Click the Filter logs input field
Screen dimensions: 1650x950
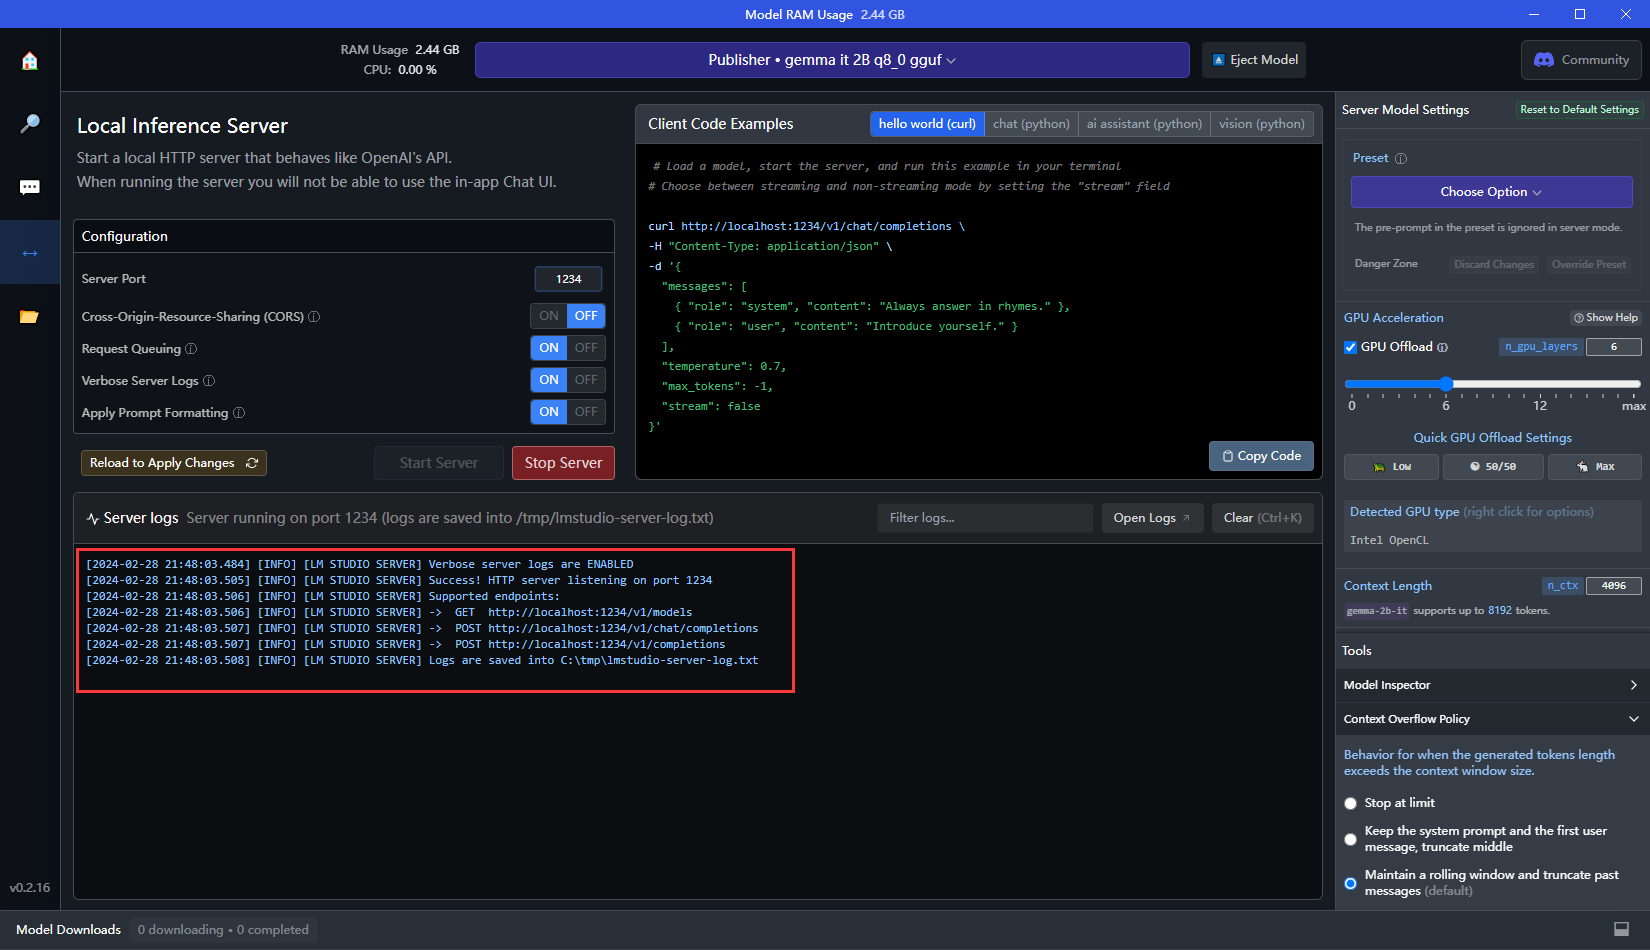(x=985, y=518)
